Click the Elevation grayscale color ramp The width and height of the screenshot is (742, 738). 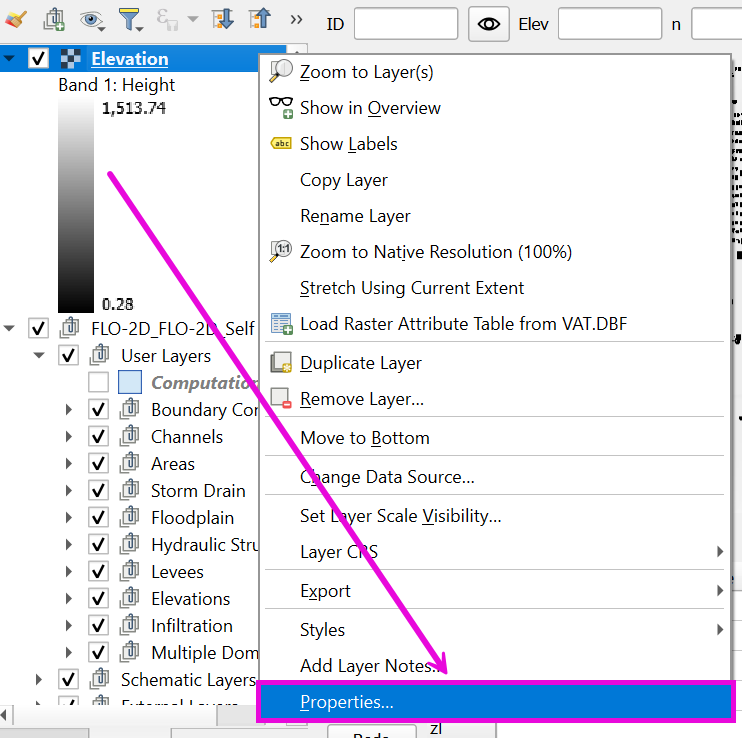pos(76,205)
